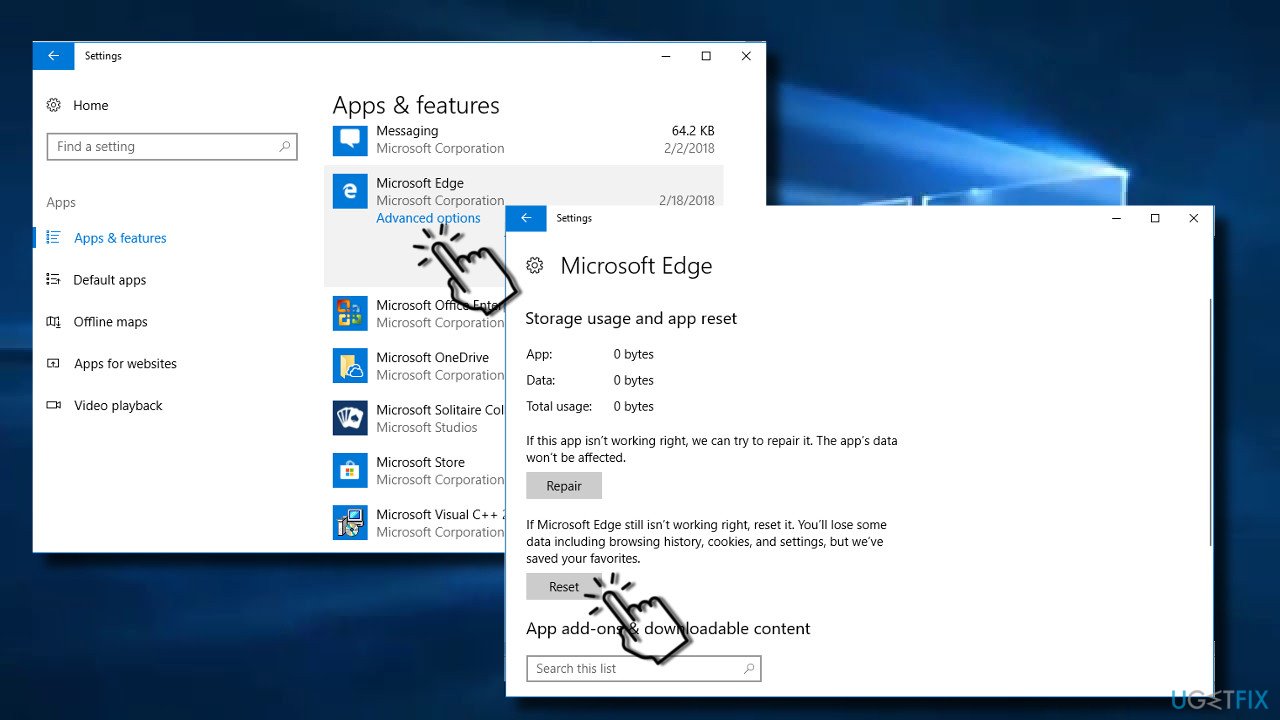1280x720 pixels.
Task: Select the Microsoft Edge app icon in the list
Action: coord(350,191)
